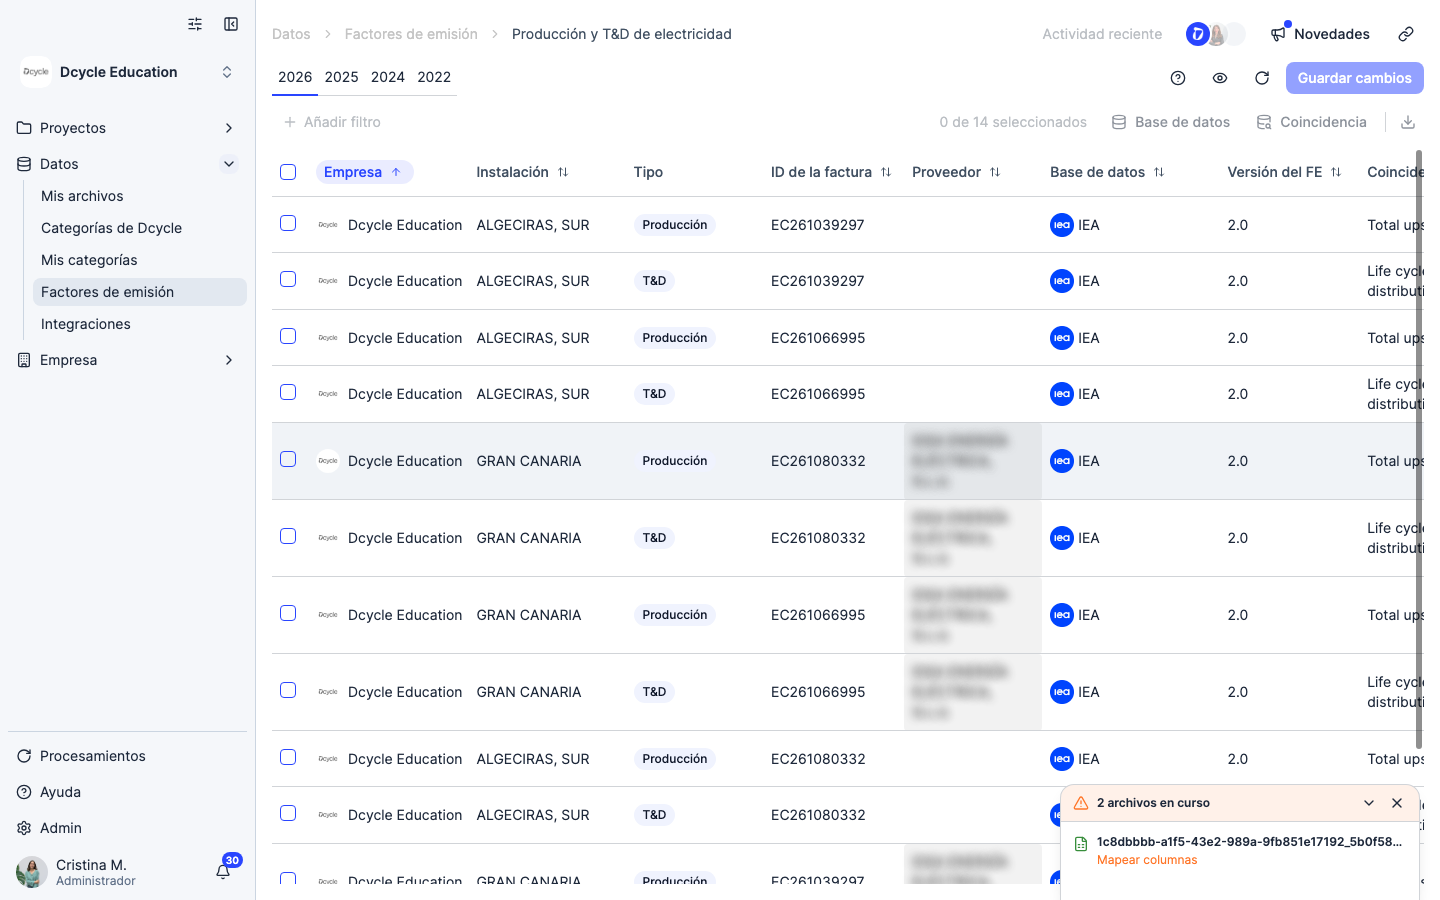Screen dimensions: 1440x900
Task: Click the "0 de 14 seleccionados" counter
Action: coord(1013,122)
